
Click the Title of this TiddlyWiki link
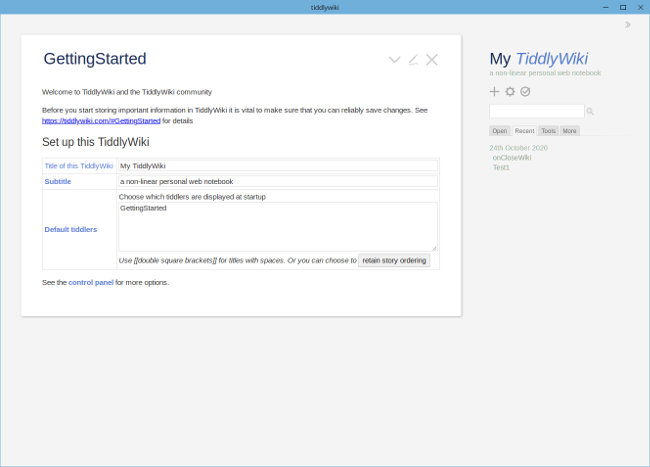pos(79,166)
